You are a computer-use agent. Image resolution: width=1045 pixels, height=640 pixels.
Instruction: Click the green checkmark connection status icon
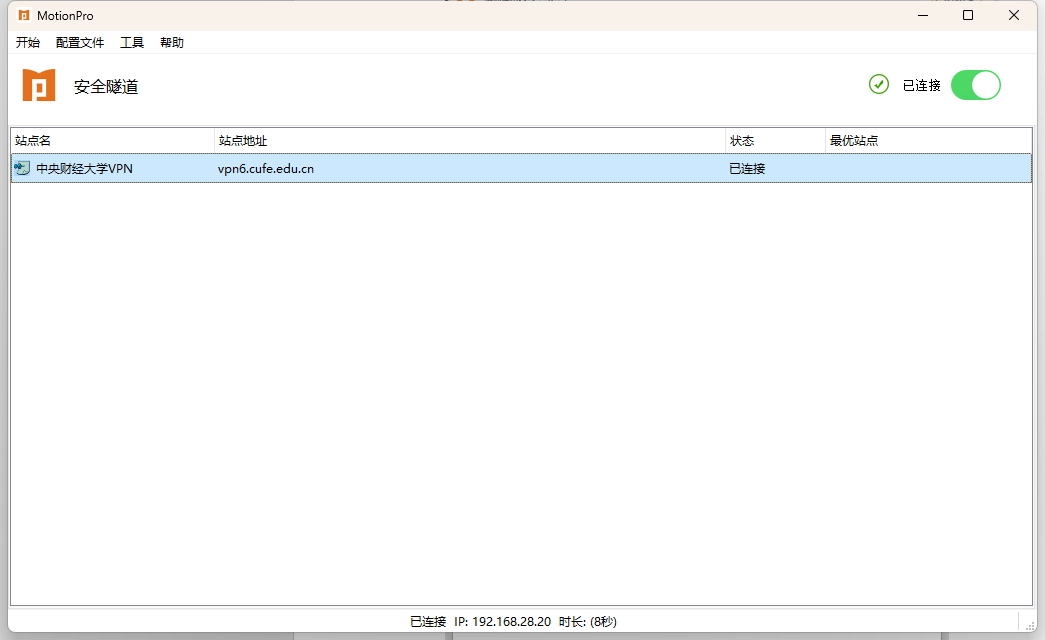[x=879, y=85]
